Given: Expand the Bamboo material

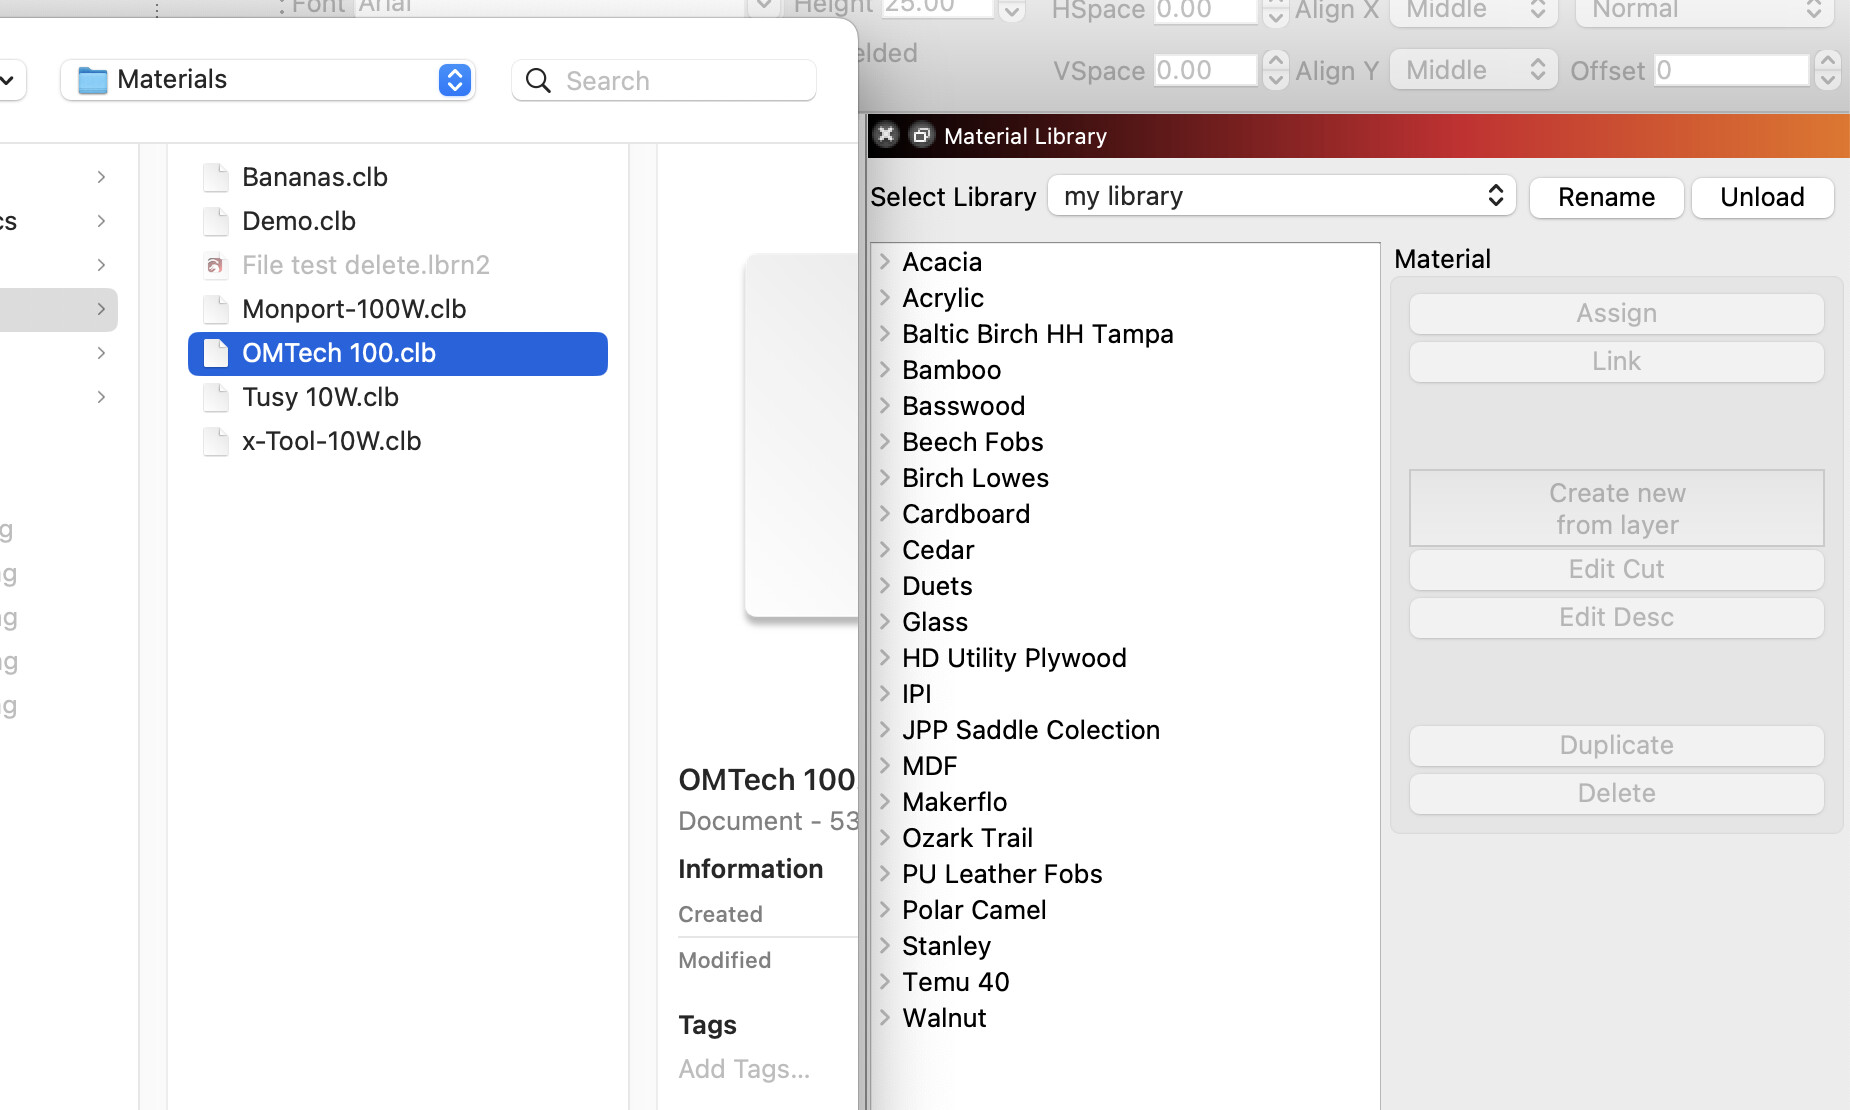Looking at the screenshot, I should (885, 370).
